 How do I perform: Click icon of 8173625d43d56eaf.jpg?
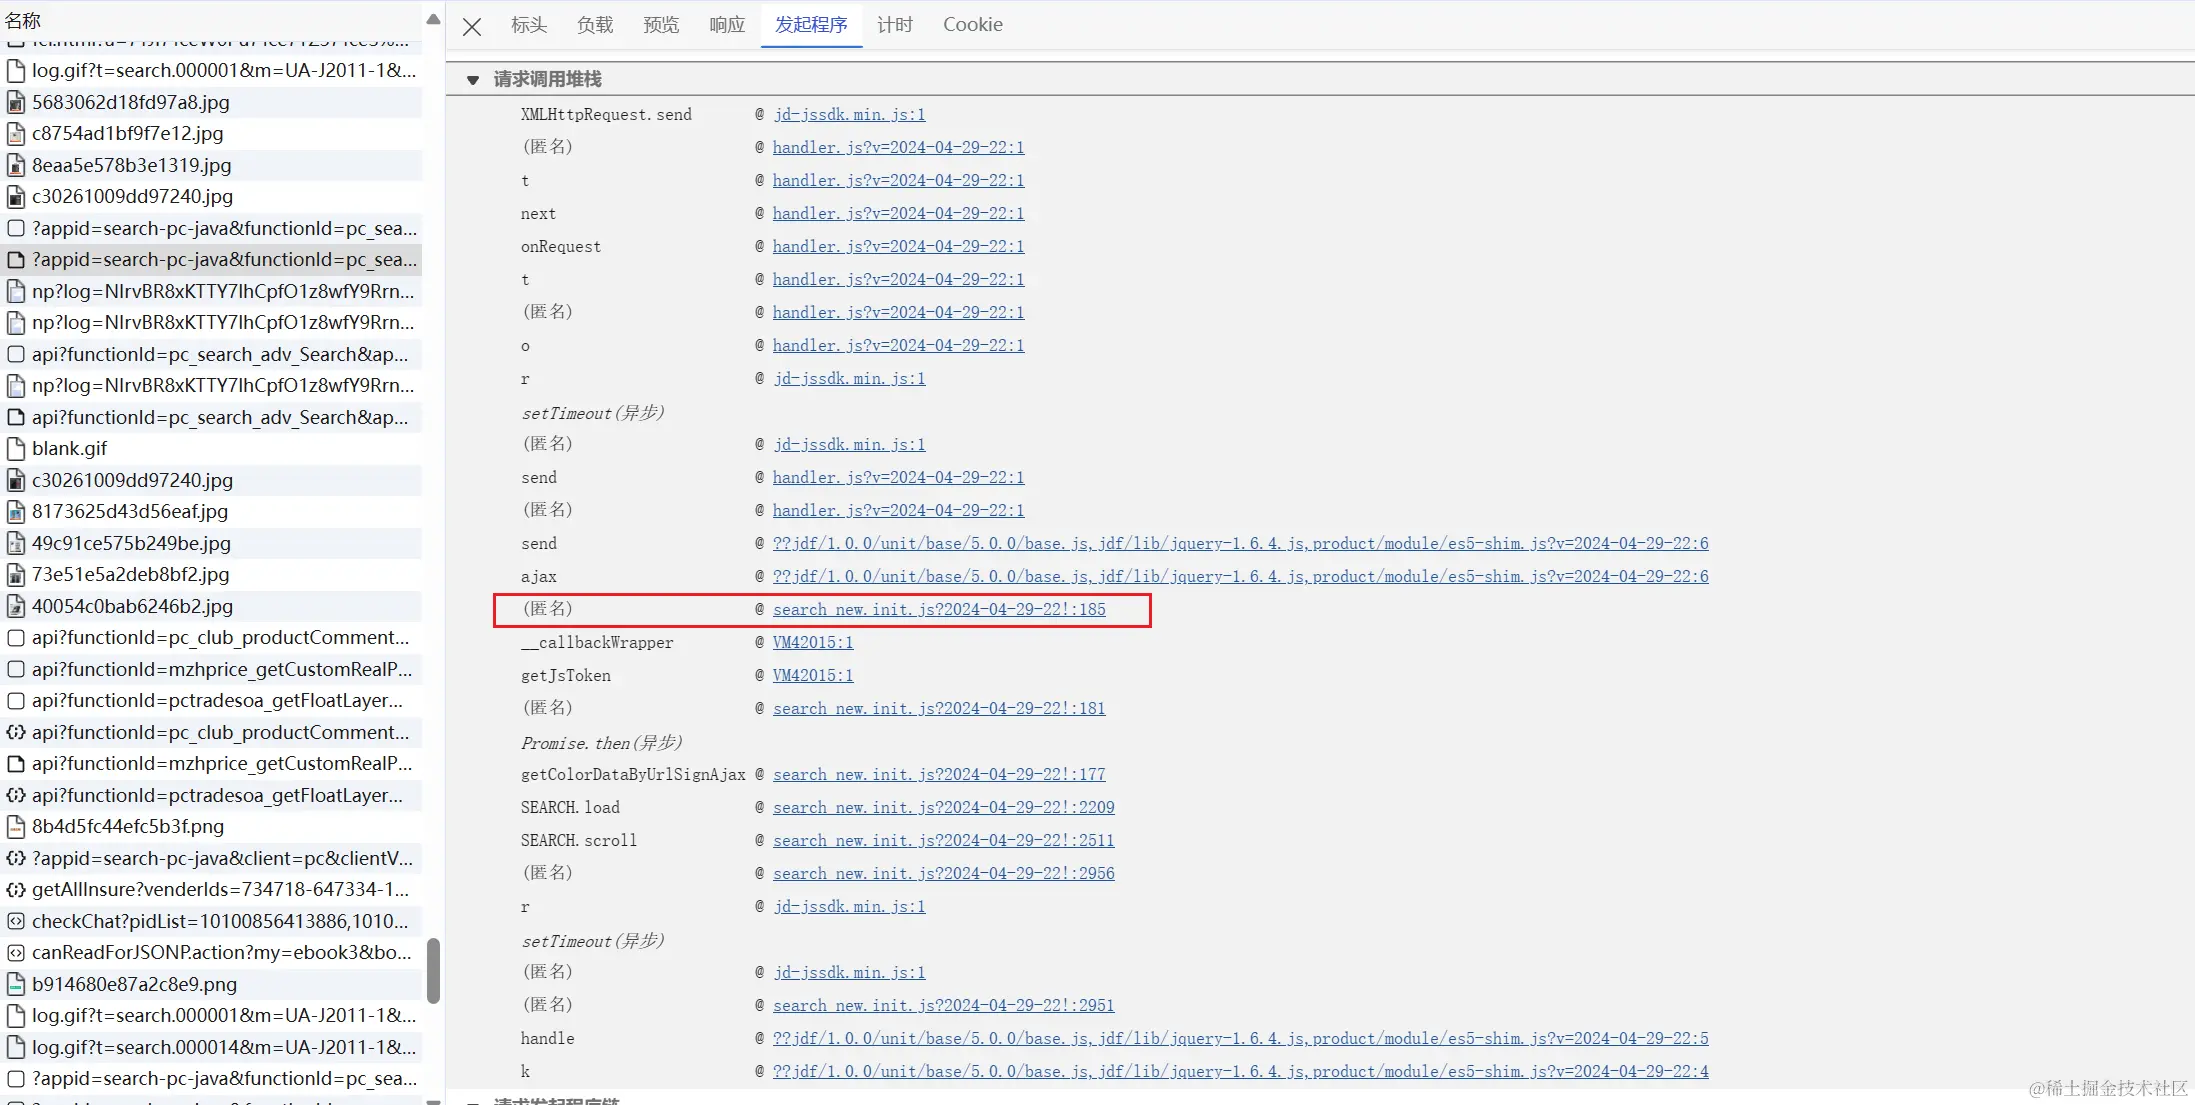(x=16, y=511)
